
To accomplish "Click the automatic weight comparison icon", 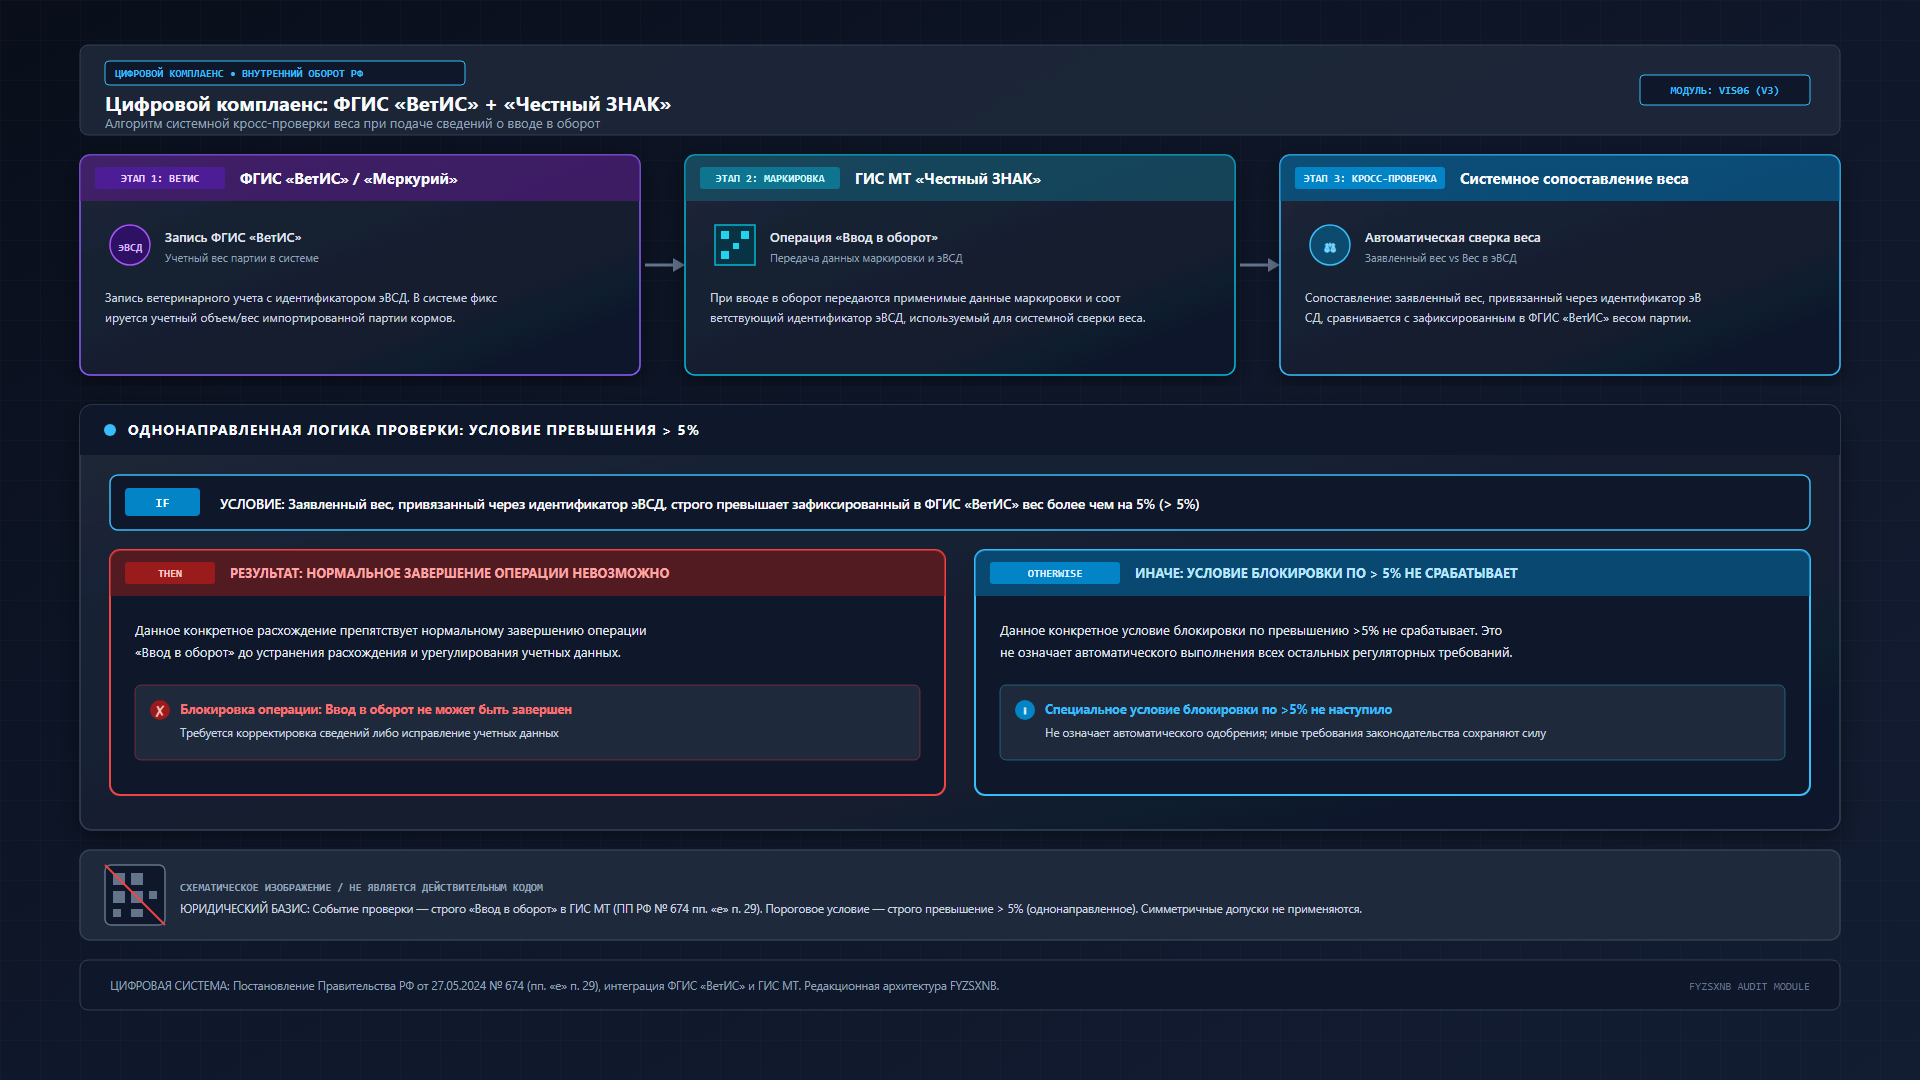I will (1330, 246).
